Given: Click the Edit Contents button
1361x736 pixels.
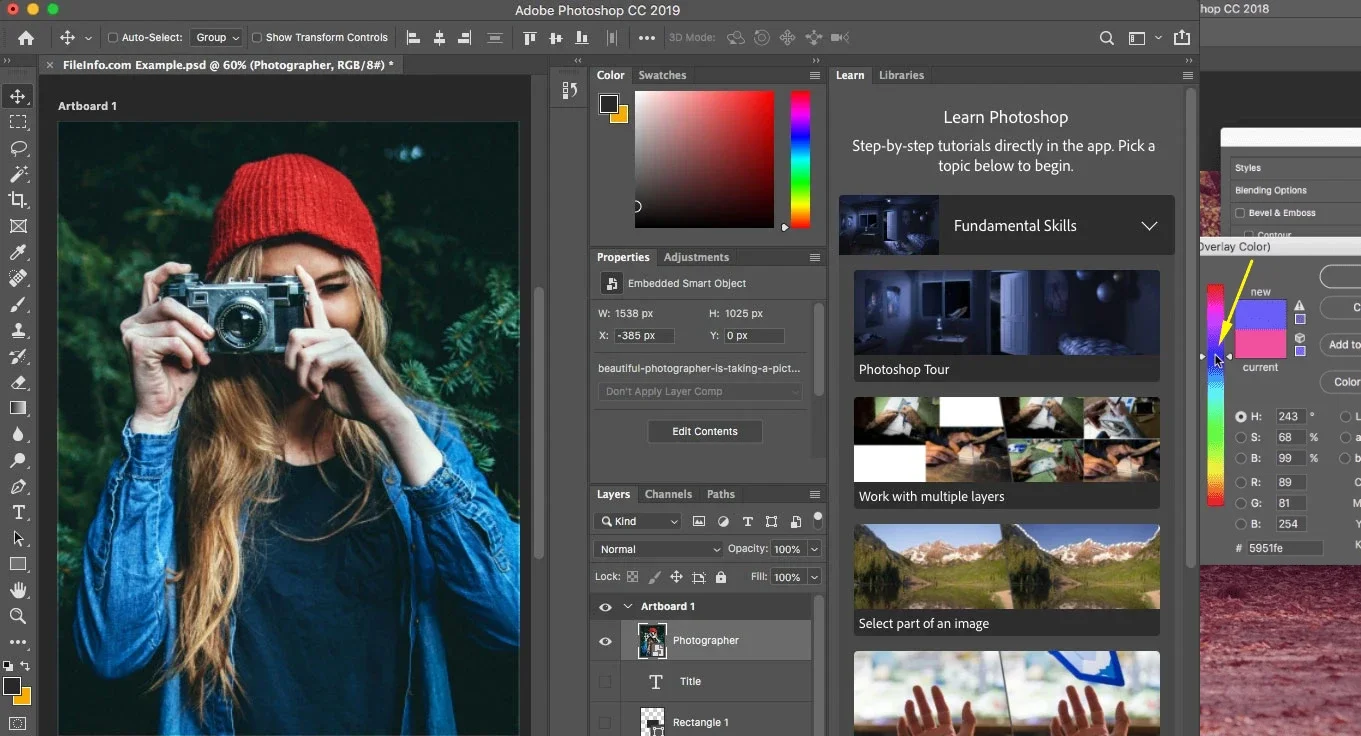Looking at the screenshot, I should click(x=705, y=432).
